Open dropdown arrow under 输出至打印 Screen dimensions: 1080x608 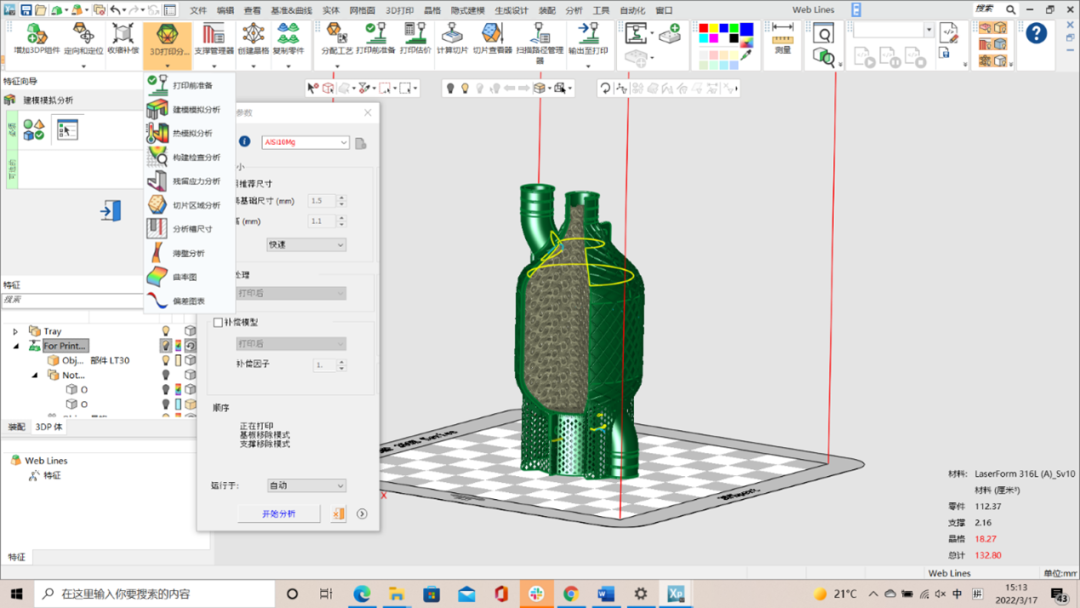[588, 66]
